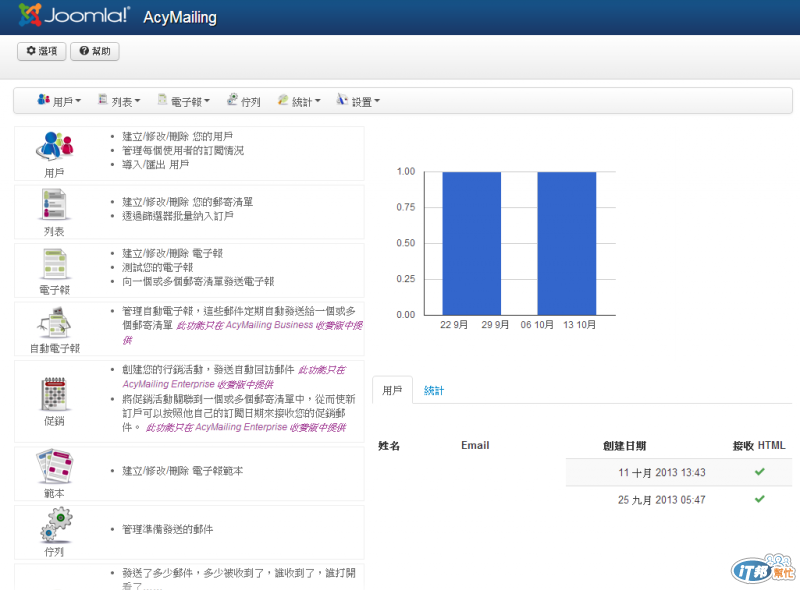This screenshot has width=800, height=590.
Task: Open the 佇列 menu item
Action: pos(244,101)
